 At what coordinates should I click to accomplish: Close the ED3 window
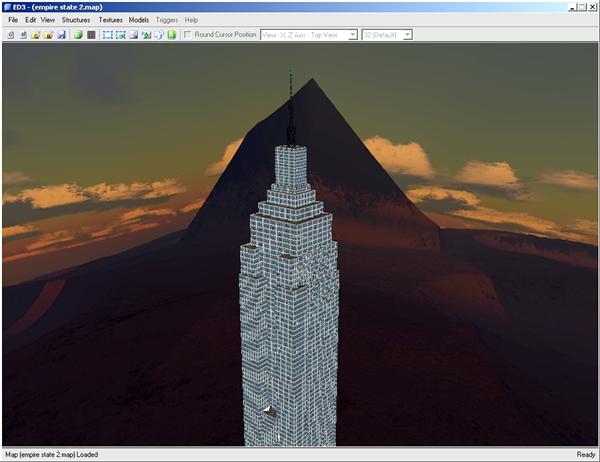pos(592,7)
